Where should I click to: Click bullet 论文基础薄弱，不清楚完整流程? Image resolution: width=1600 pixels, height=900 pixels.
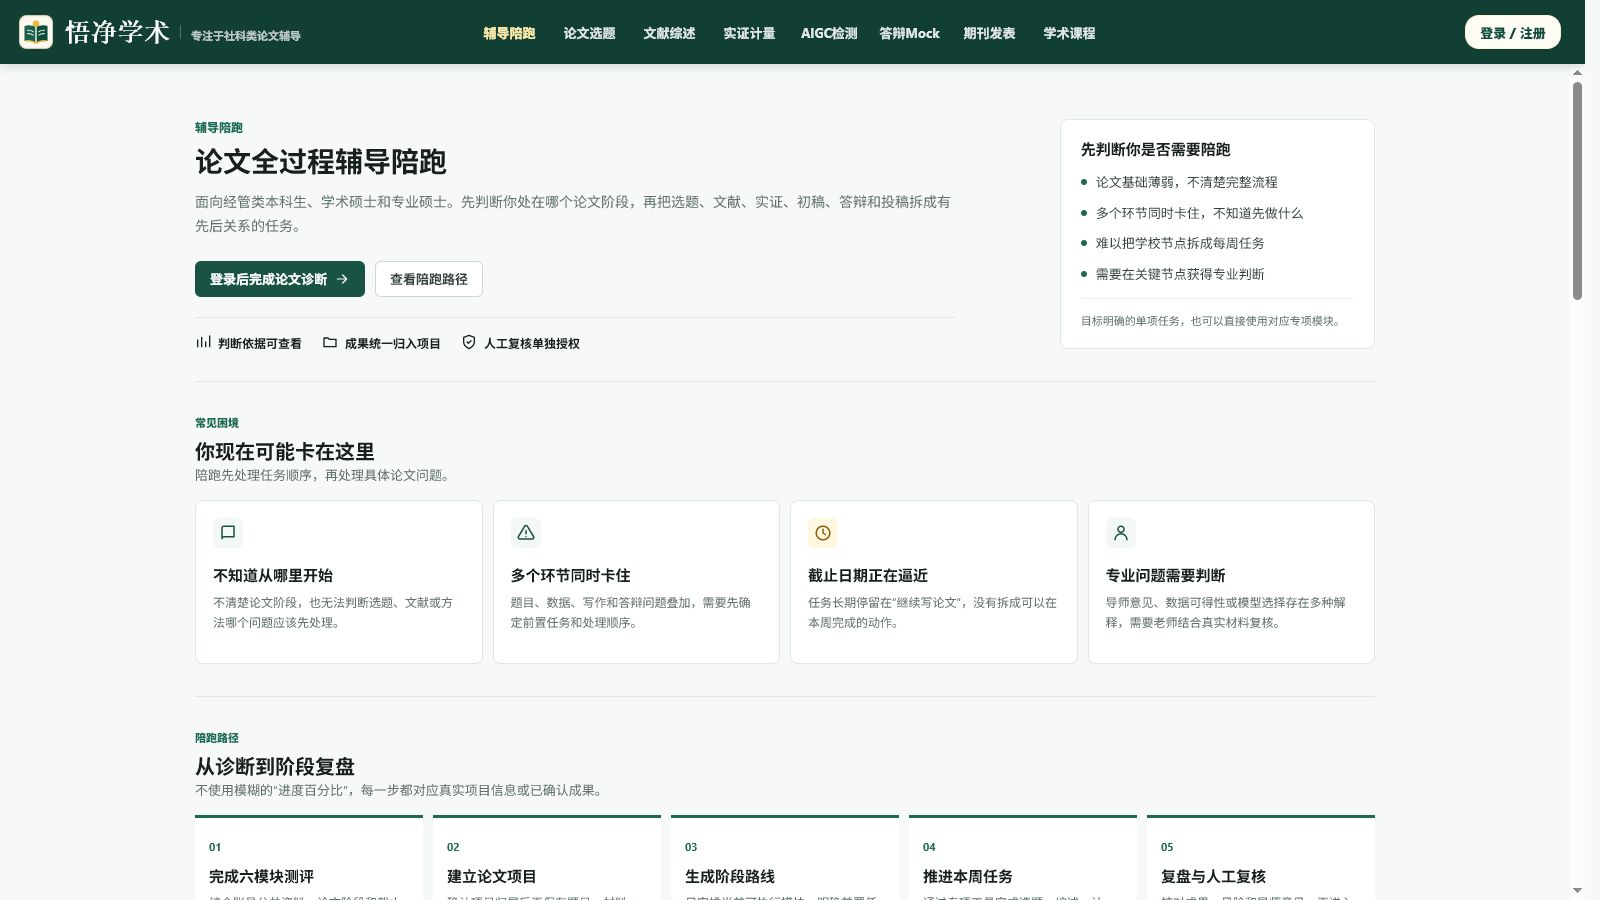coord(1186,182)
